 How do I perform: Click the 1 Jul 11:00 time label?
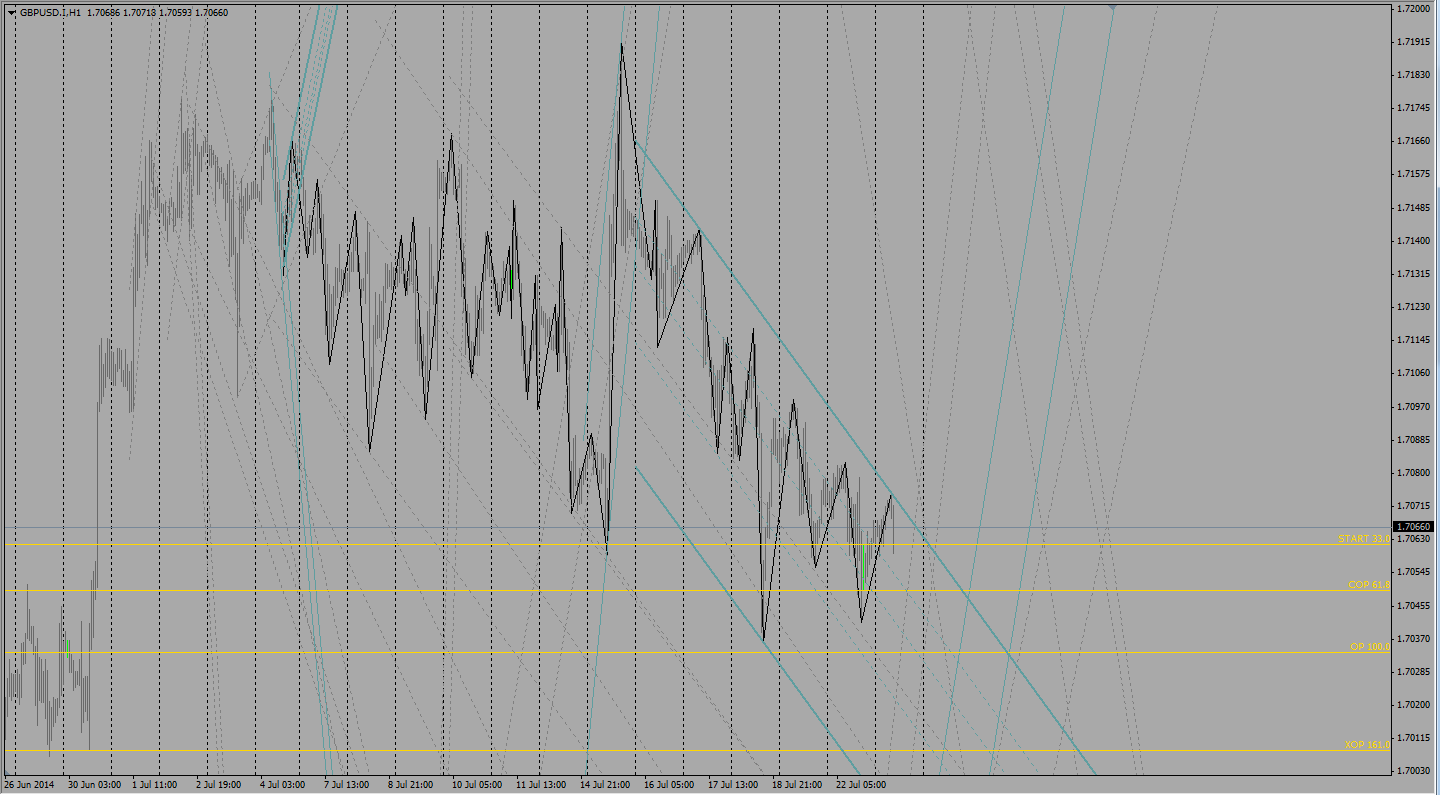(x=155, y=785)
